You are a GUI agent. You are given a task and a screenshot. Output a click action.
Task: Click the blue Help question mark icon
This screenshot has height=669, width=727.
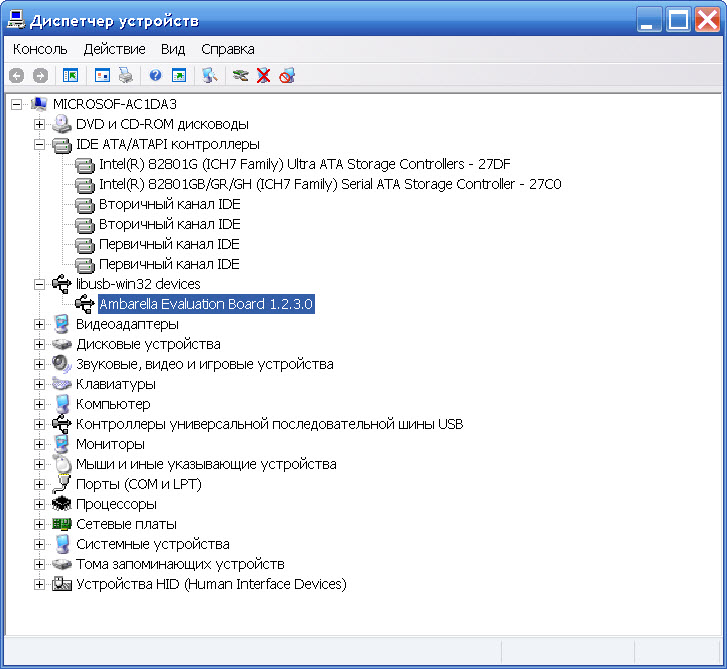click(x=155, y=75)
